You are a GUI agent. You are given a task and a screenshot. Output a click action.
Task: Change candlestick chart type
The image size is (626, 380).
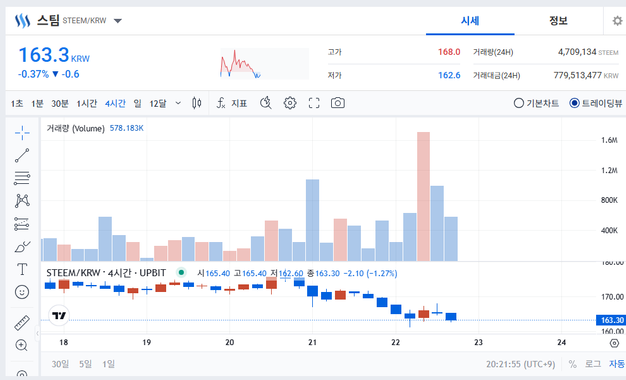(x=196, y=103)
